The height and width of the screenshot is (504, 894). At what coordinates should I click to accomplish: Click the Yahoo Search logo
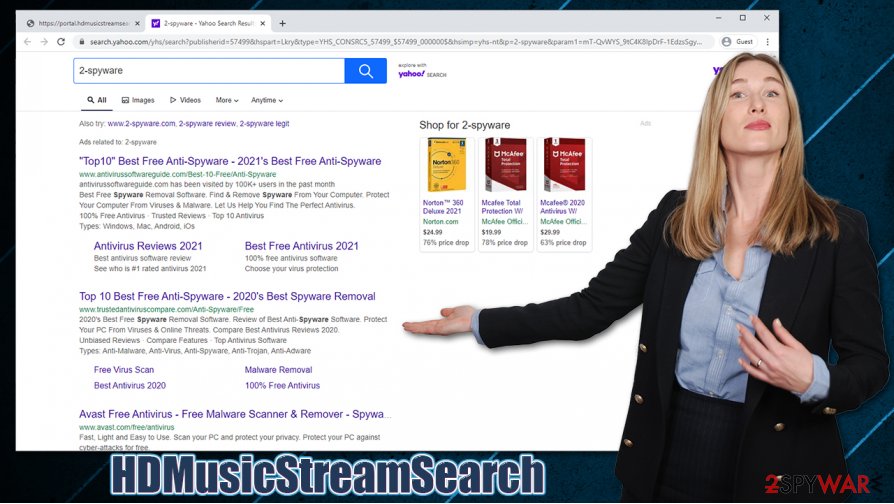coord(422,71)
